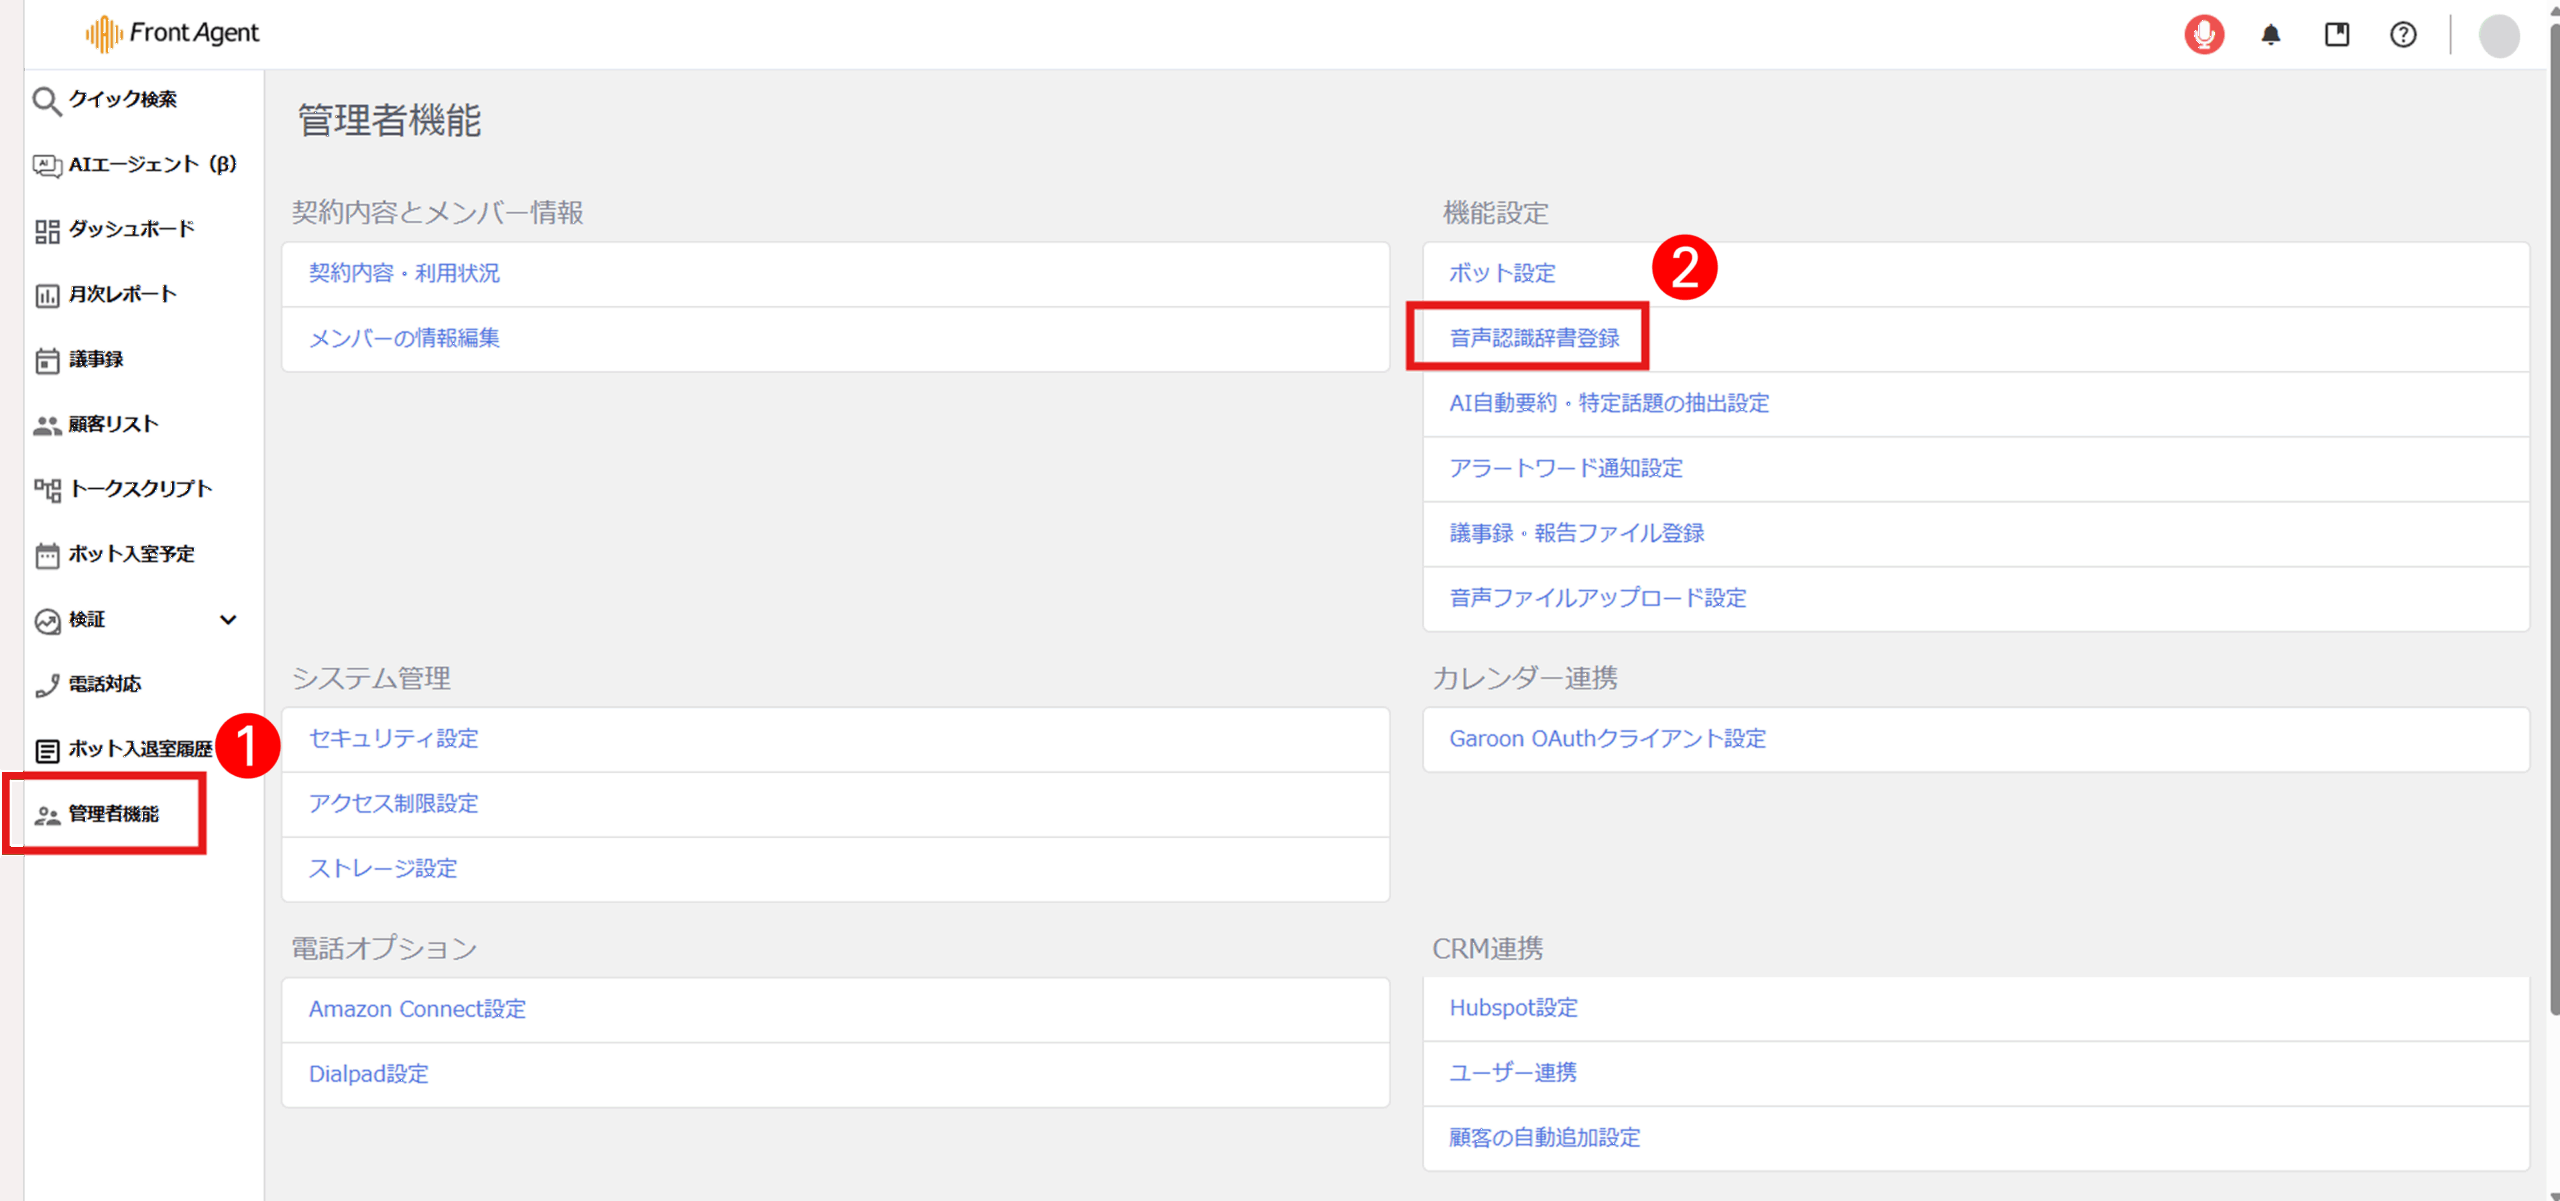Click the Front Agent logo
Viewport: 2560px width, 1201px height.
pyautogui.click(x=172, y=33)
